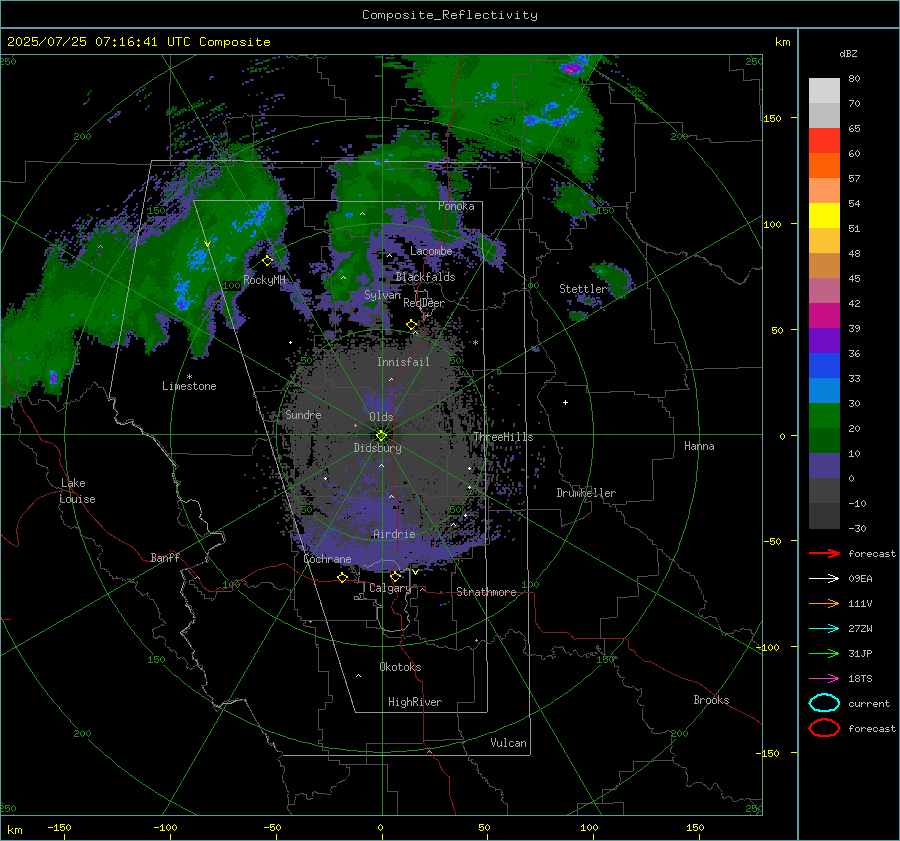900x841 pixels.
Task: Click the Sylvan label on map
Action: point(382,295)
